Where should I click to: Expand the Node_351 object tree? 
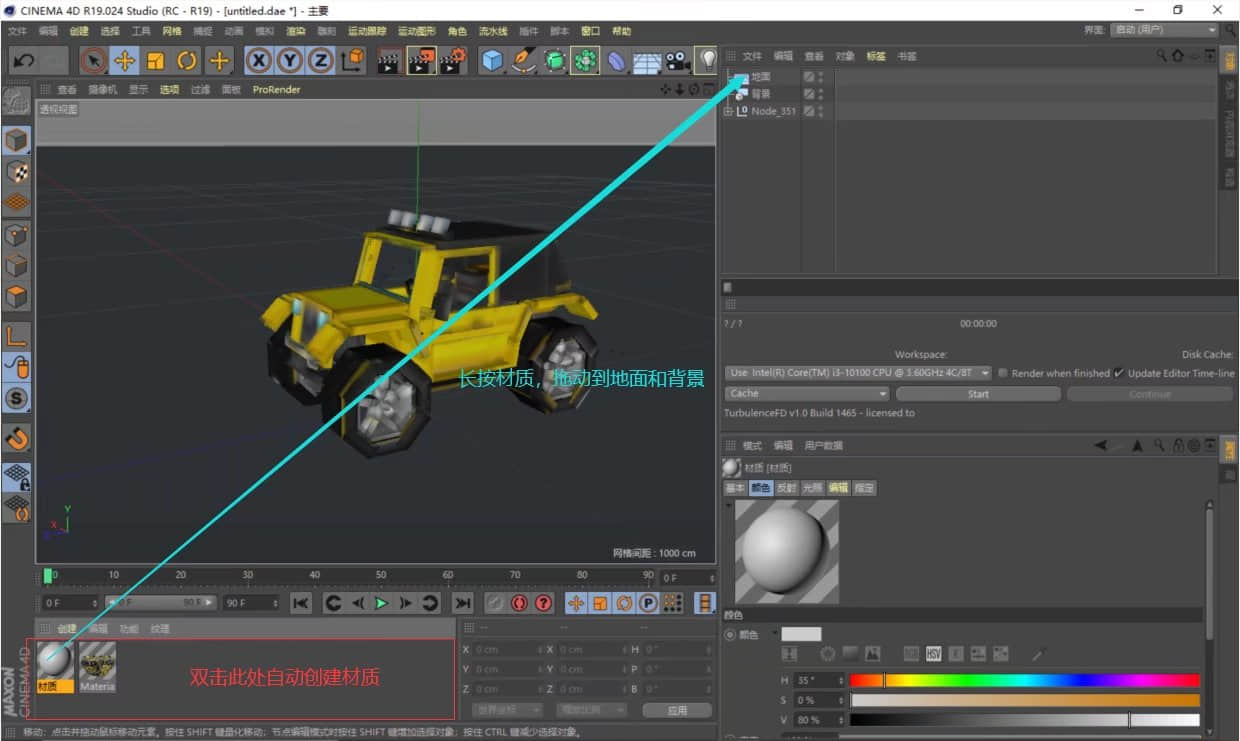728,111
